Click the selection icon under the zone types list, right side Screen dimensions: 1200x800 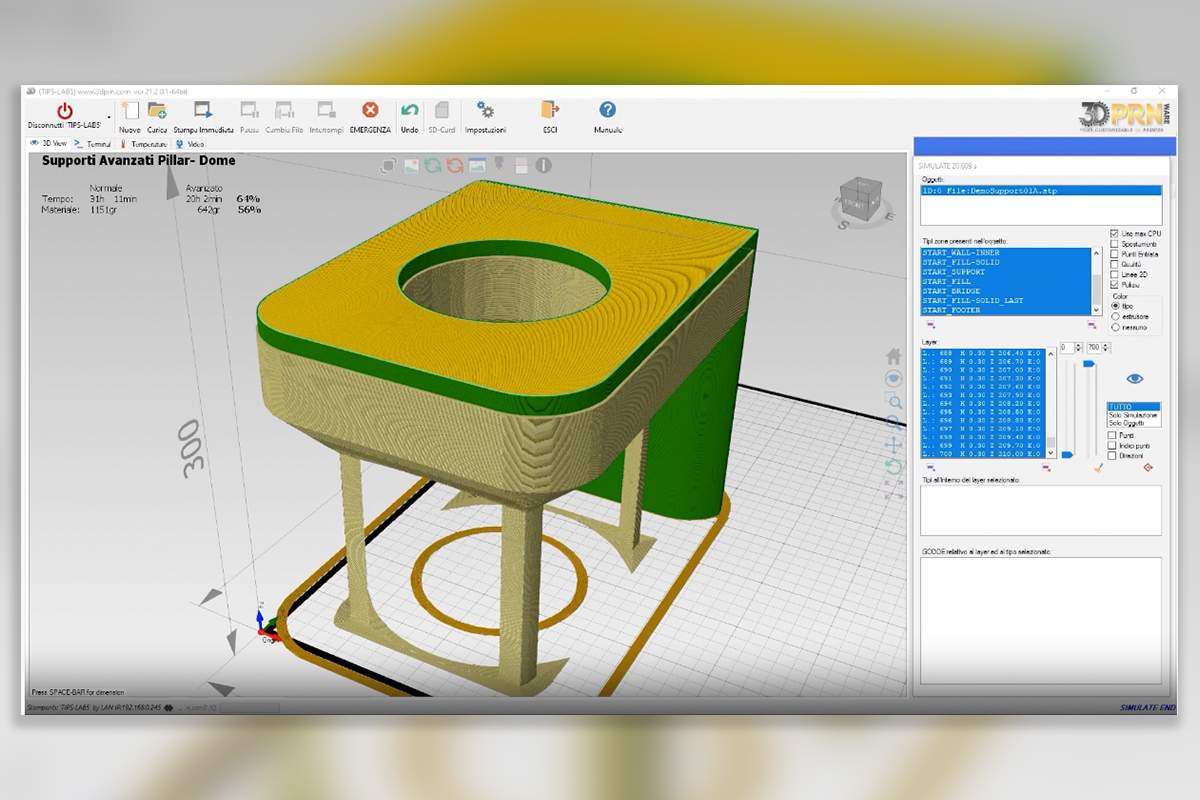coord(1091,324)
